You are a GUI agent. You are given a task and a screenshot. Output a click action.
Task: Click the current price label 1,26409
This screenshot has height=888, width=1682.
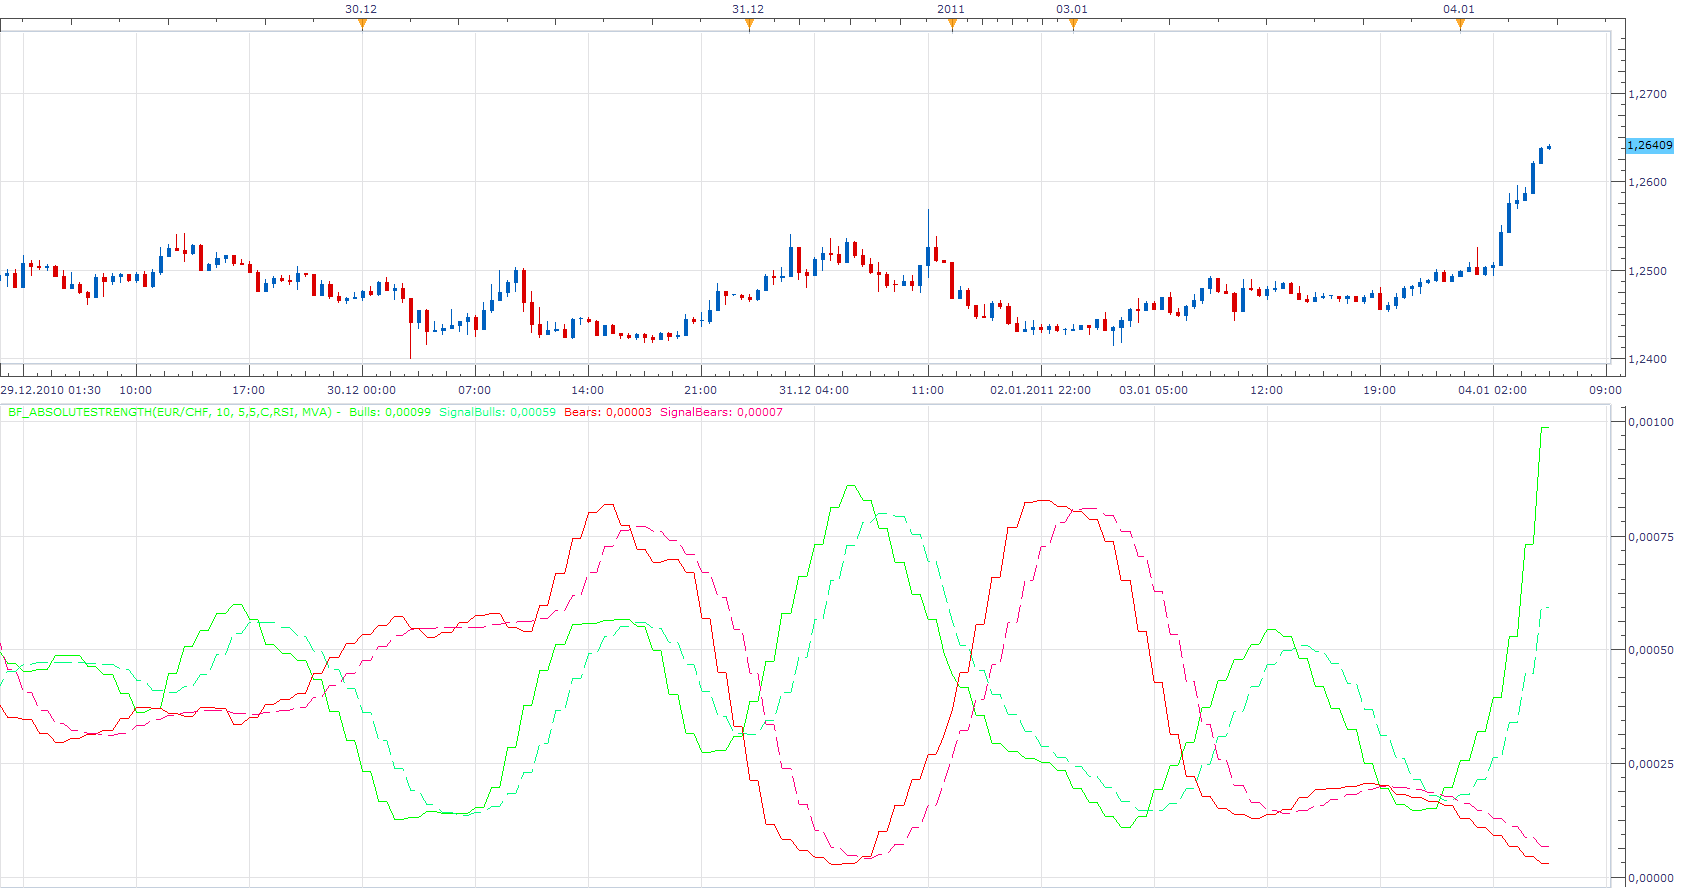1650,146
